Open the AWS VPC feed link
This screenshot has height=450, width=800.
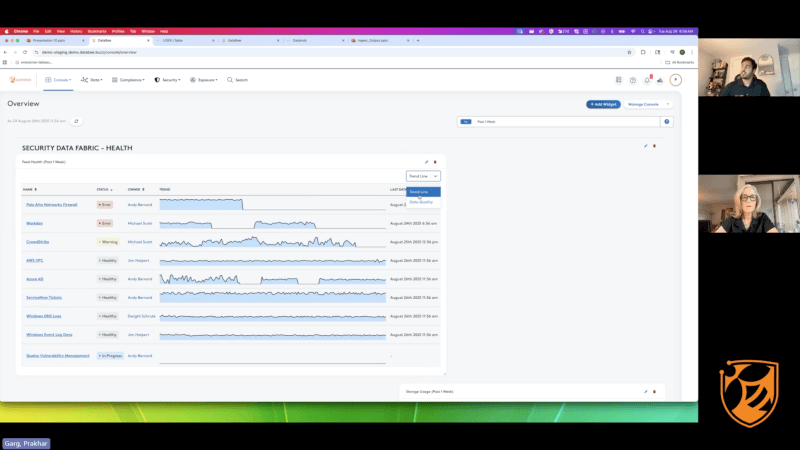point(35,261)
